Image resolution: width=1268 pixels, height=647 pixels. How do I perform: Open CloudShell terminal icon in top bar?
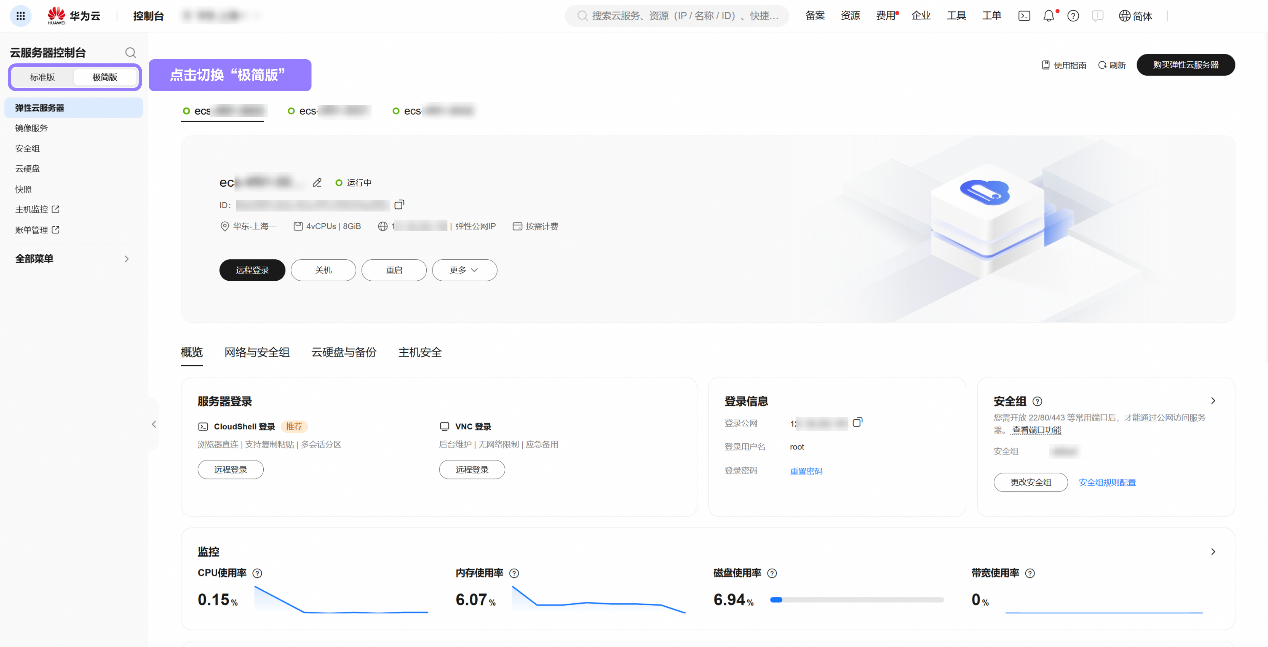(1024, 16)
